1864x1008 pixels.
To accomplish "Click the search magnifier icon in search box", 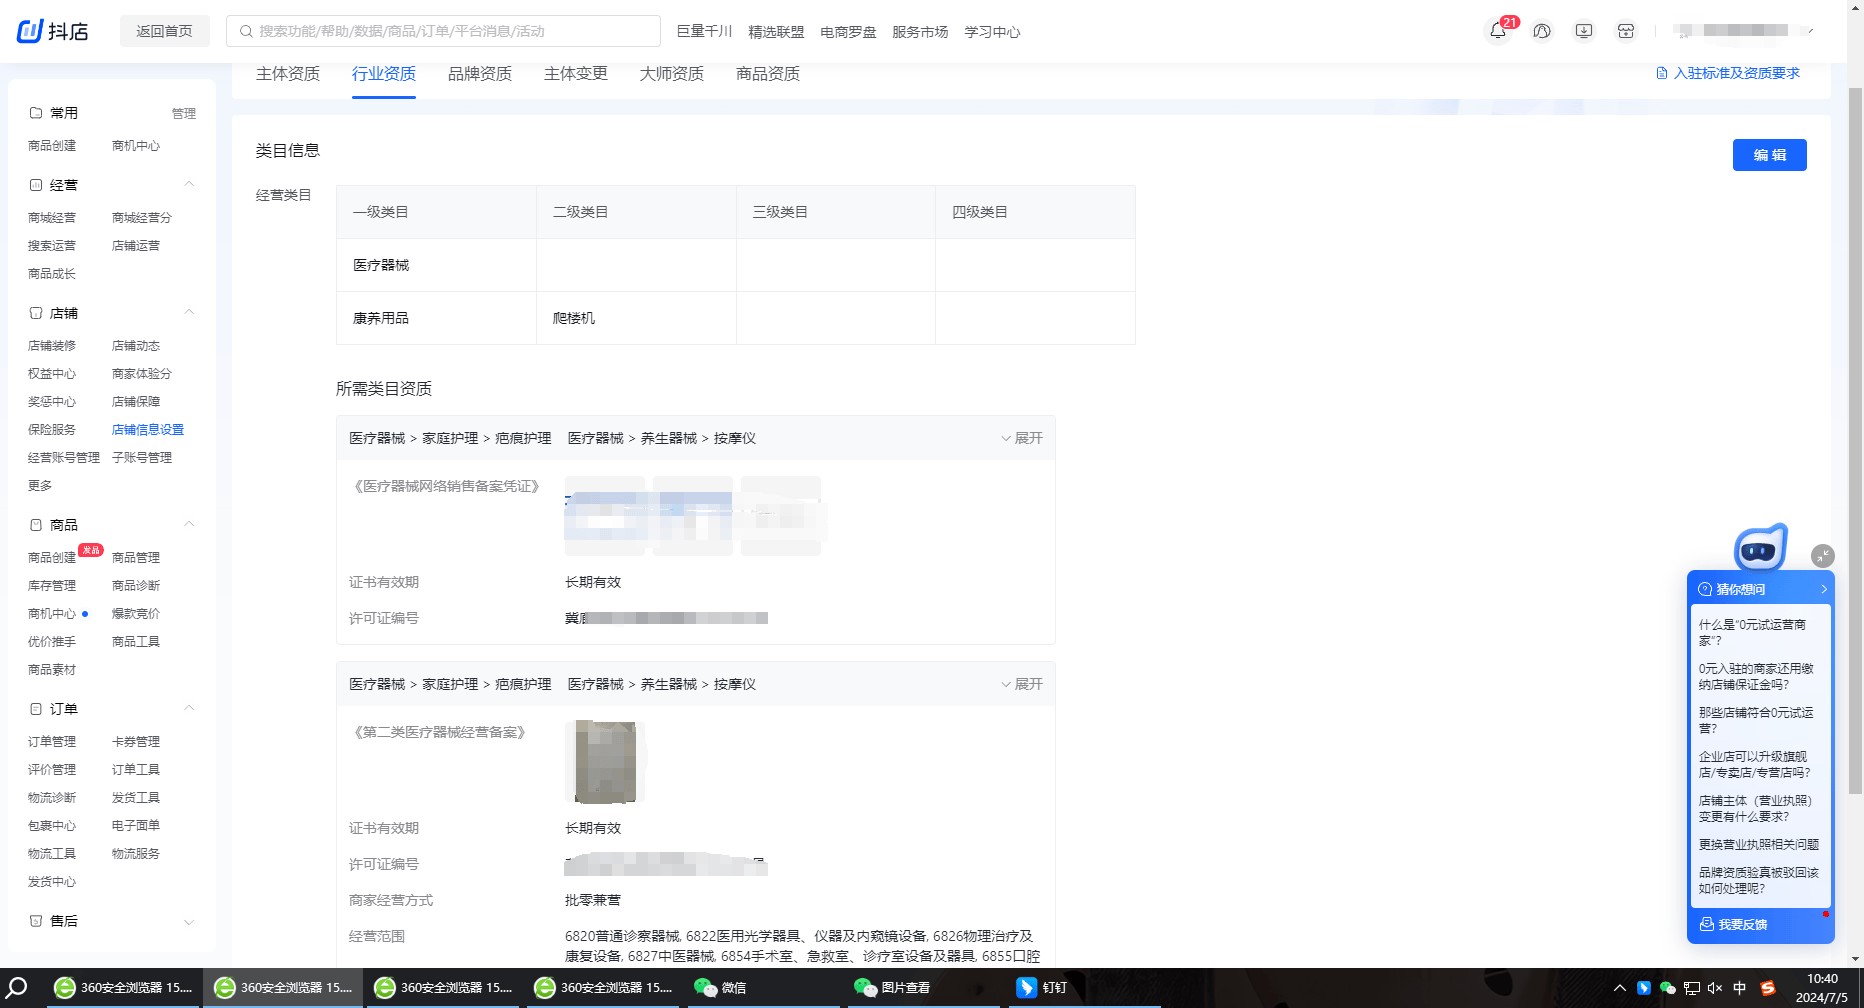I will pos(246,31).
